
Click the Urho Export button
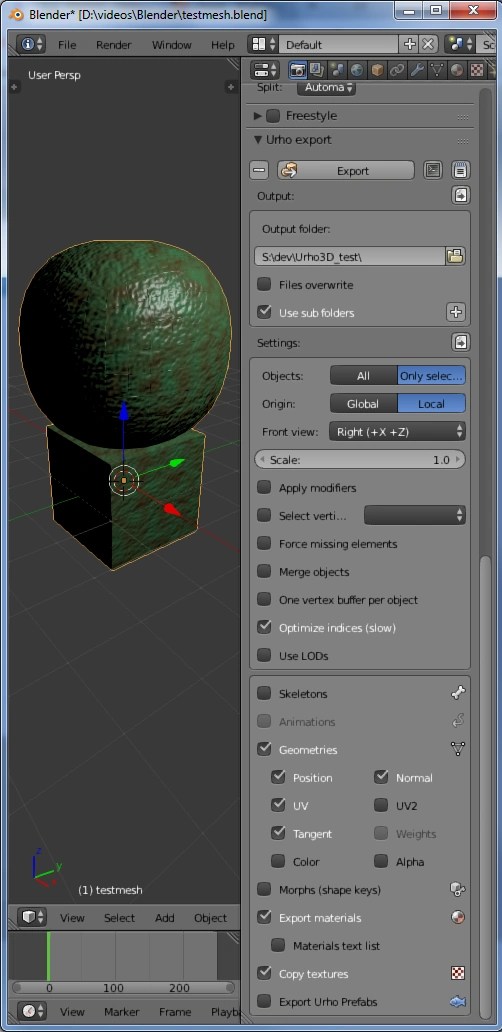coord(345,170)
